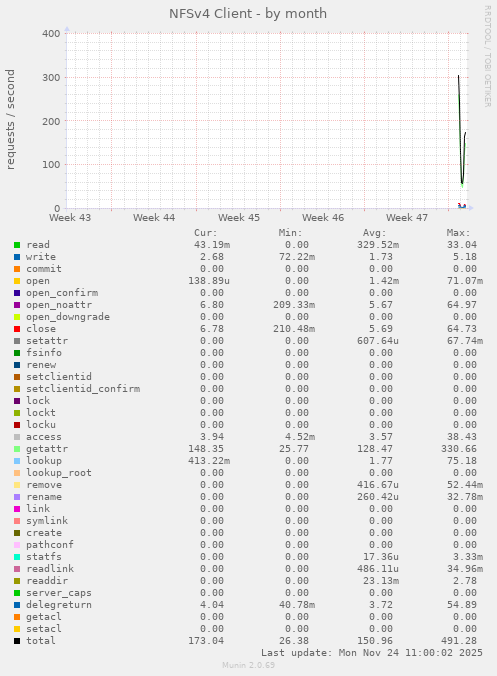Select the 'renew' legend label
Viewport: 497px width, 676px height.
click(x=41, y=365)
